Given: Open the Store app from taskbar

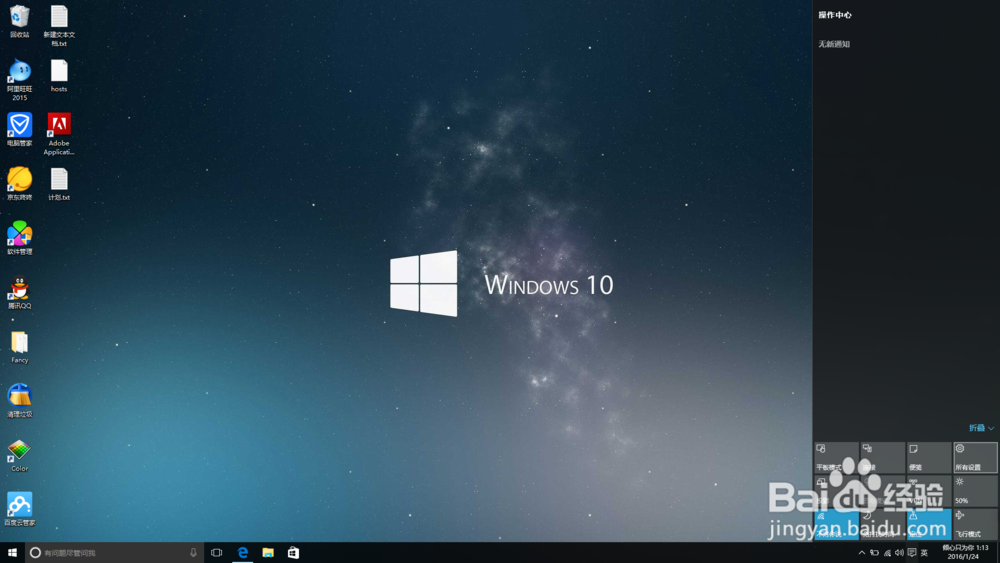Looking at the screenshot, I should (293, 553).
